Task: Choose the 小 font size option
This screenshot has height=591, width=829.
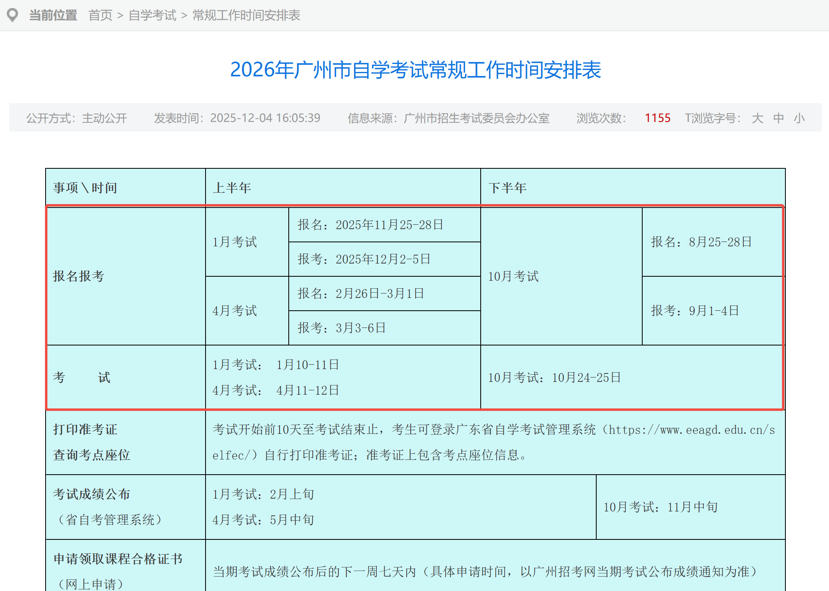Action: pos(798,118)
